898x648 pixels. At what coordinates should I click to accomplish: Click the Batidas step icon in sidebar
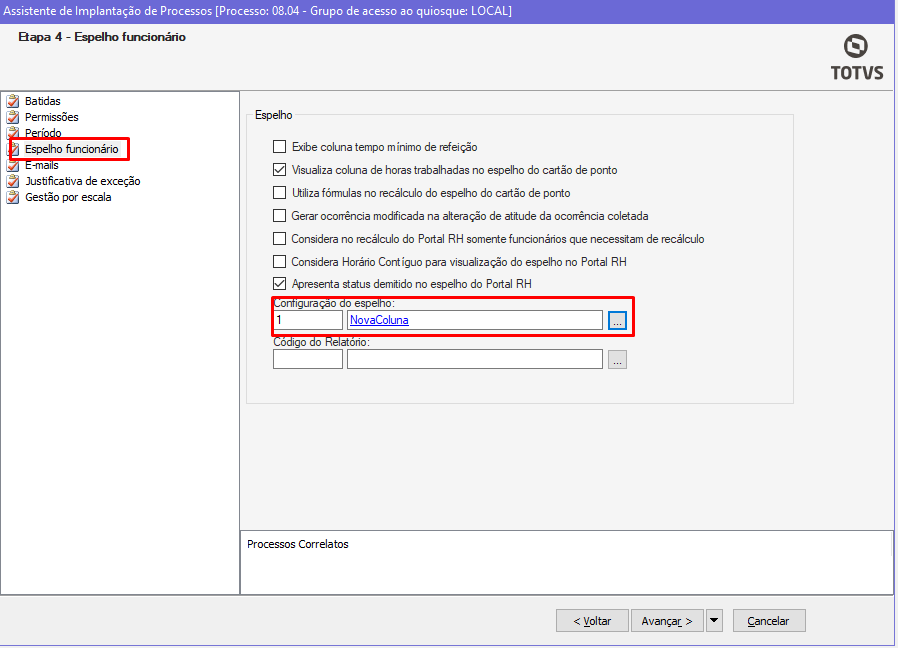pos(13,101)
